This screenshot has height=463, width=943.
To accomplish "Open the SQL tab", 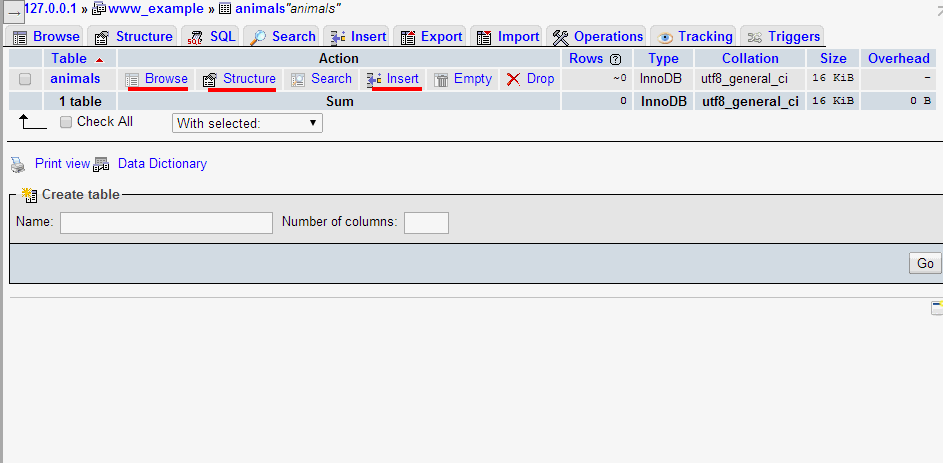I will pos(211,37).
